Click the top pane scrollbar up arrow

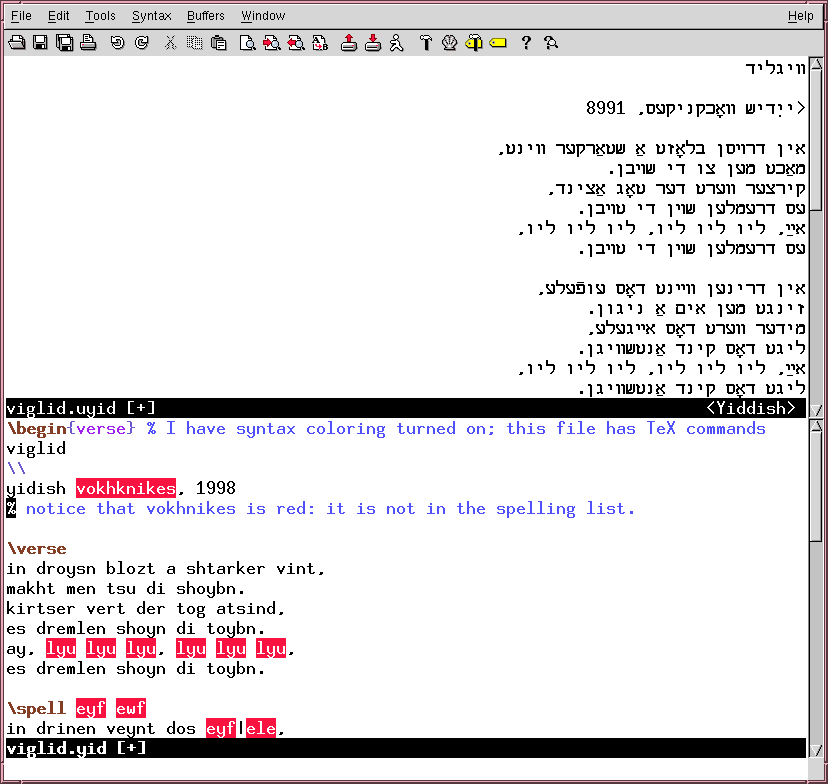coord(816,66)
